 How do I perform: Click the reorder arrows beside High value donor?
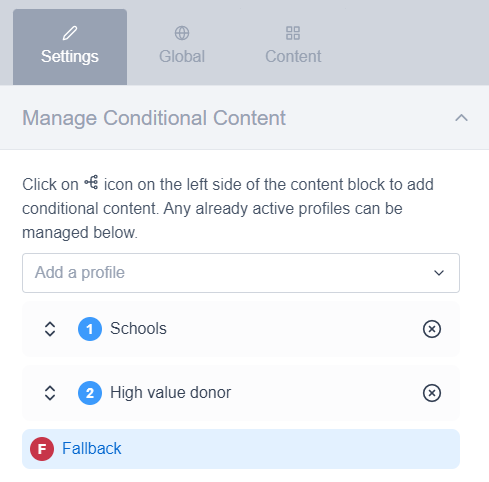coord(50,393)
